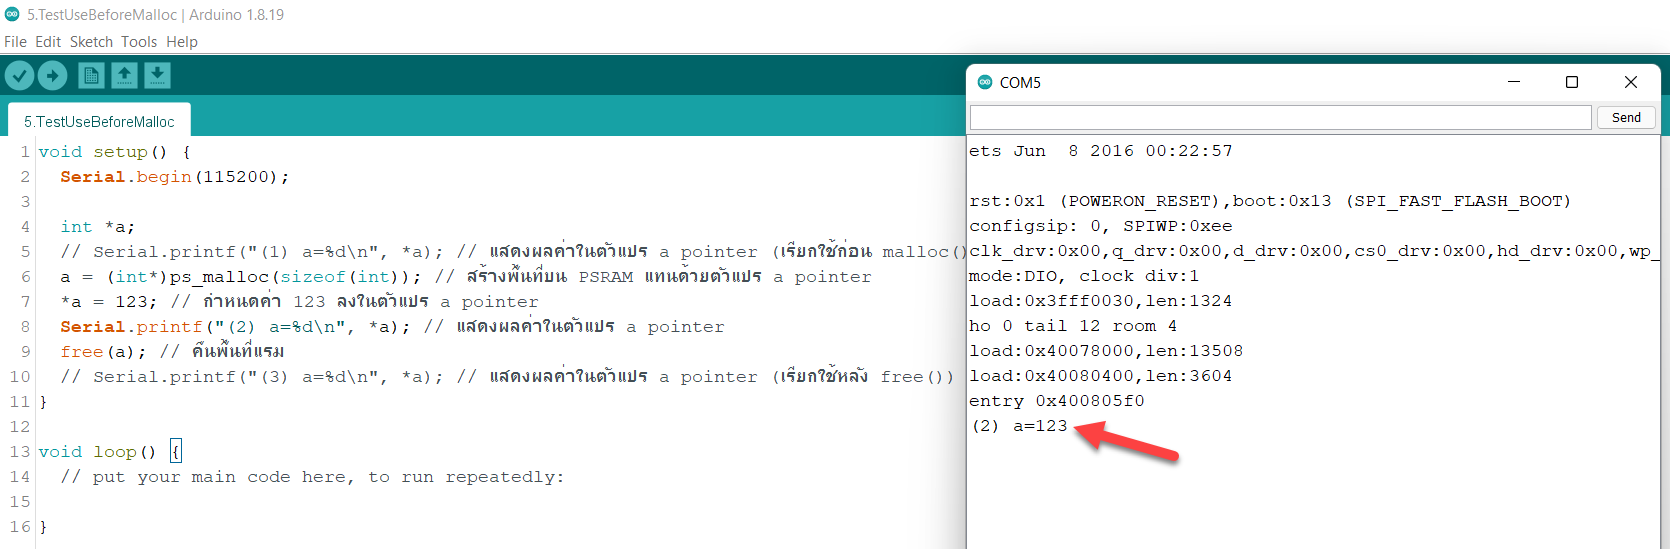Click 'void setup() {' code line
The width and height of the screenshot is (1670, 549).
click(x=115, y=152)
